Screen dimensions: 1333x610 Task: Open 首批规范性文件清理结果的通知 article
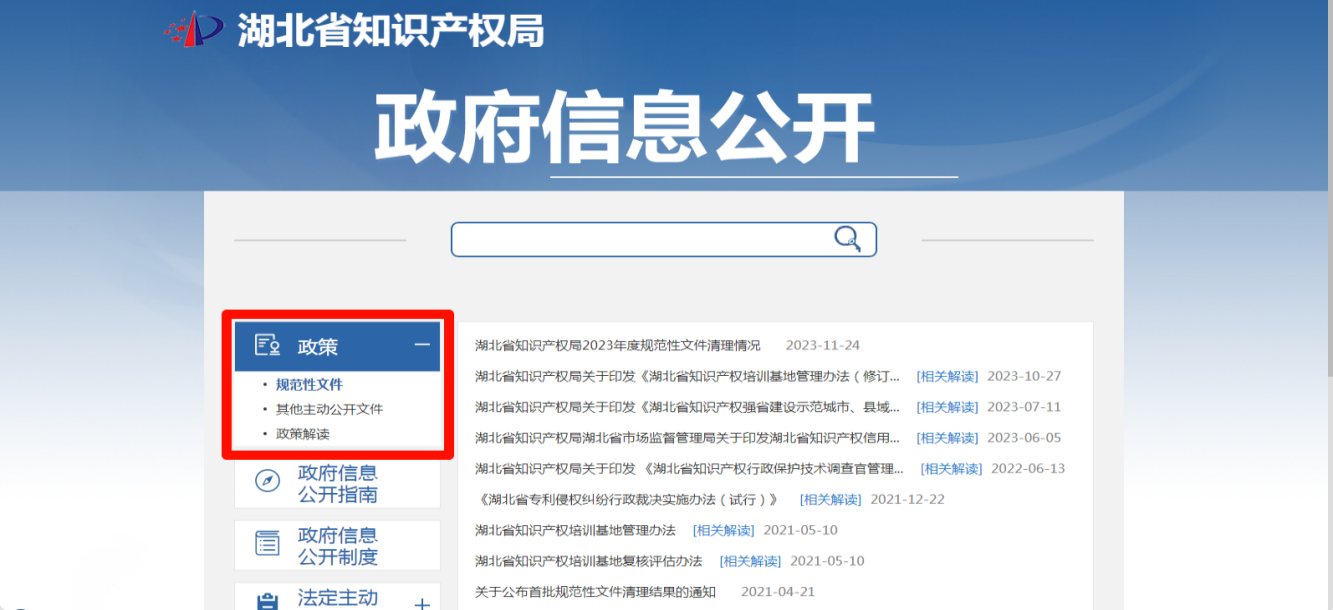coord(595,591)
